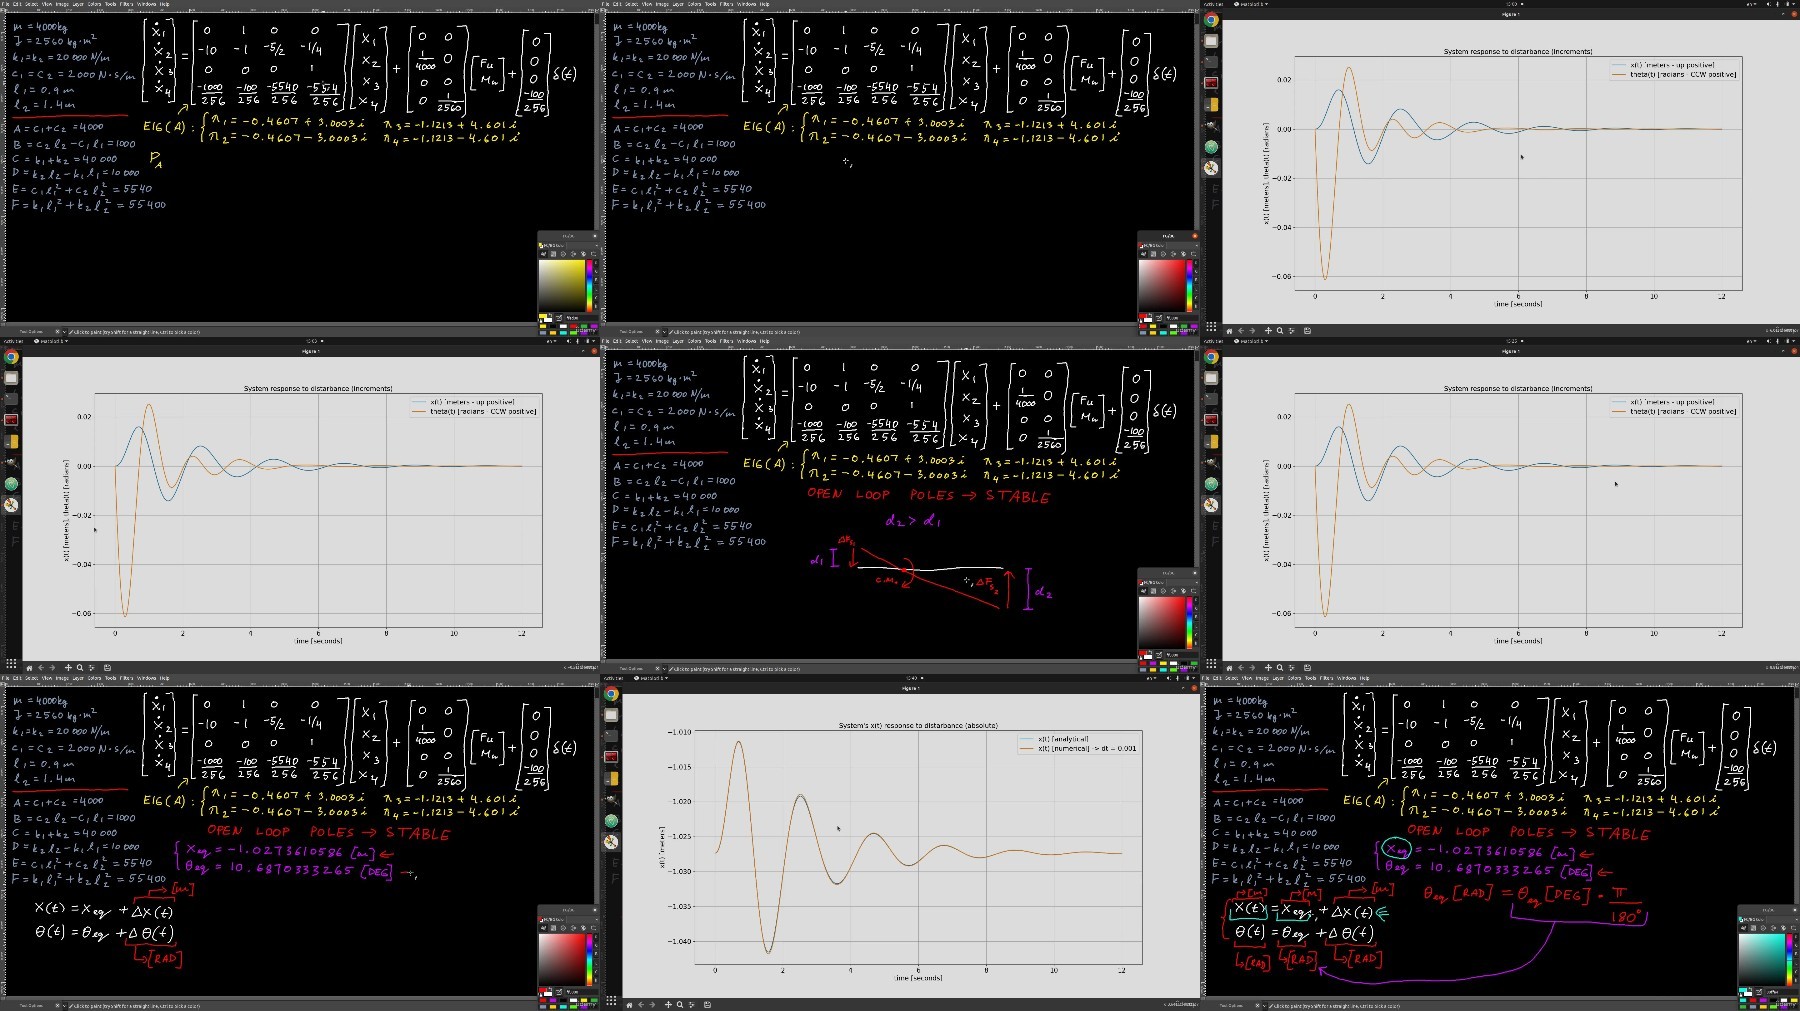Image resolution: width=1800 pixels, height=1011 pixels.
Task: Open Chrome from dock beside the absolute-response figure
Action: (x=611, y=694)
